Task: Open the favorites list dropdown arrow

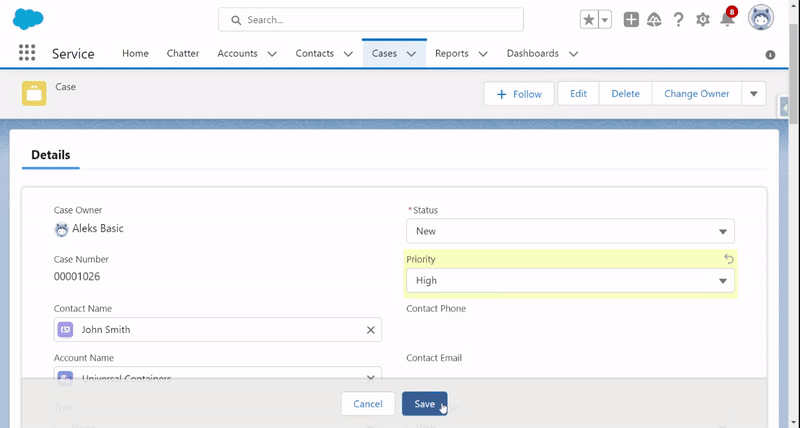Action: [x=605, y=20]
